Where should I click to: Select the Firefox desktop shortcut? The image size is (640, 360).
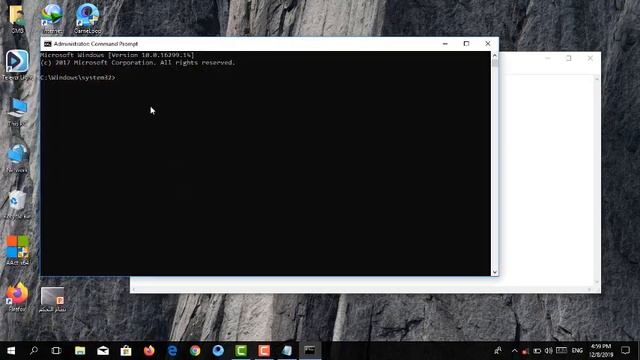17,297
